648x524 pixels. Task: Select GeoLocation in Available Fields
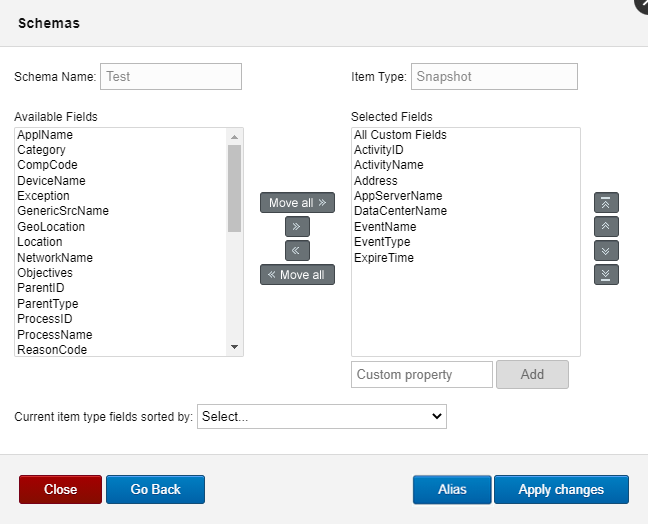(51, 226)
